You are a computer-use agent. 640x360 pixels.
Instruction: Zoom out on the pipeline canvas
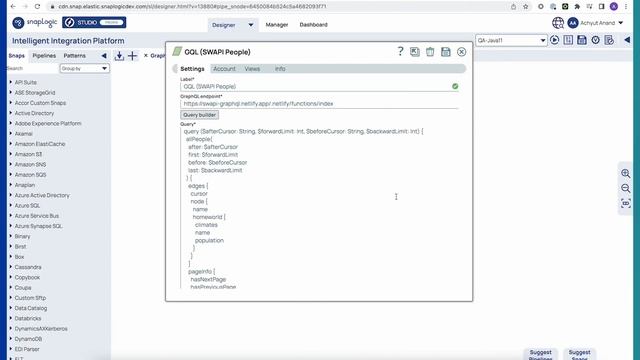(x=626, y=188)
